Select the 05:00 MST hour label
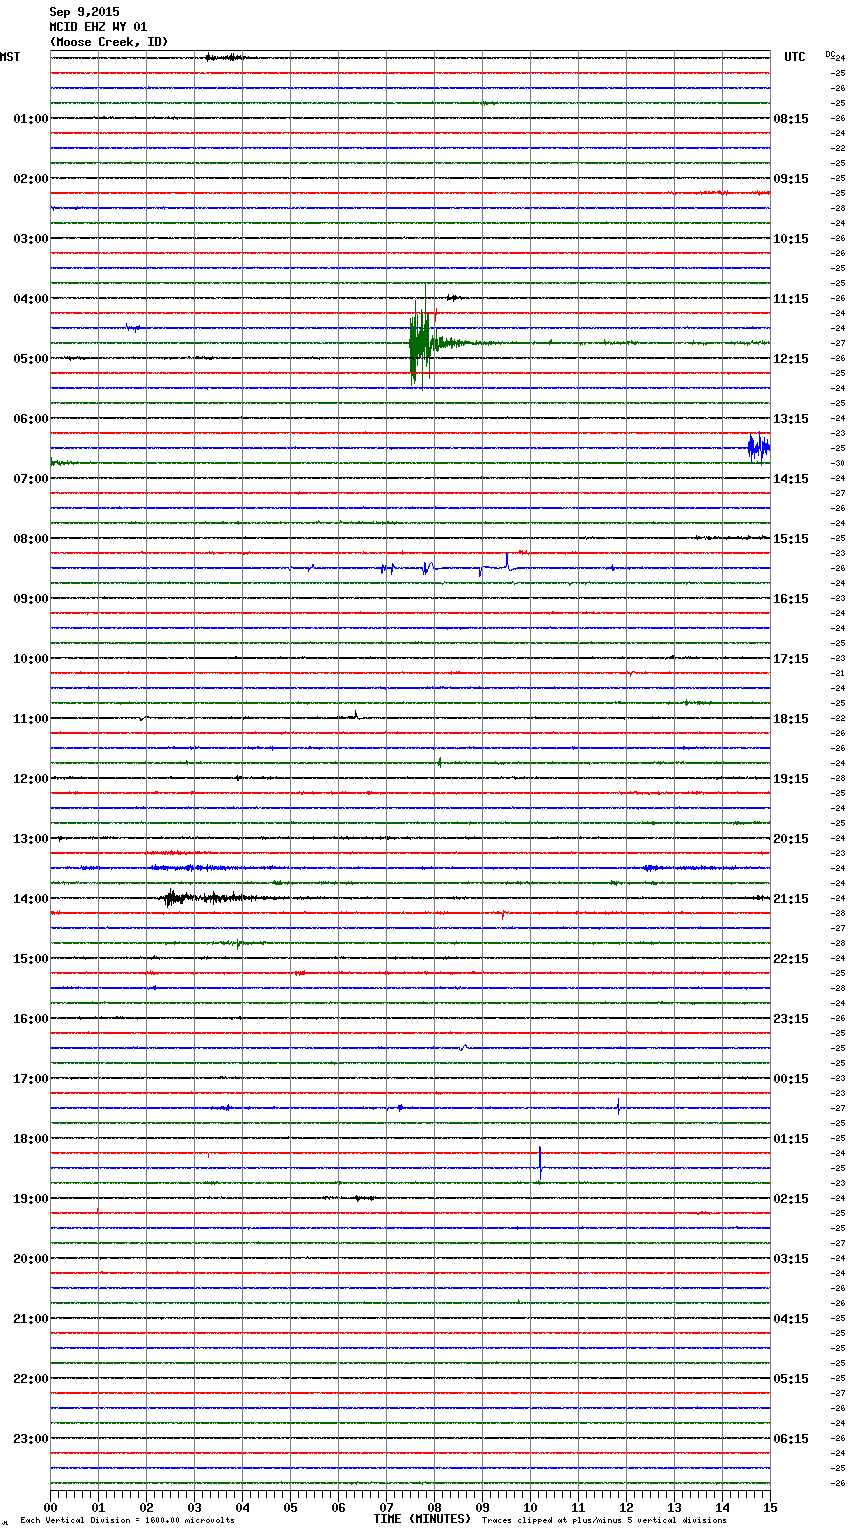This screenshot has height=1534, width=850. (31, 359)
